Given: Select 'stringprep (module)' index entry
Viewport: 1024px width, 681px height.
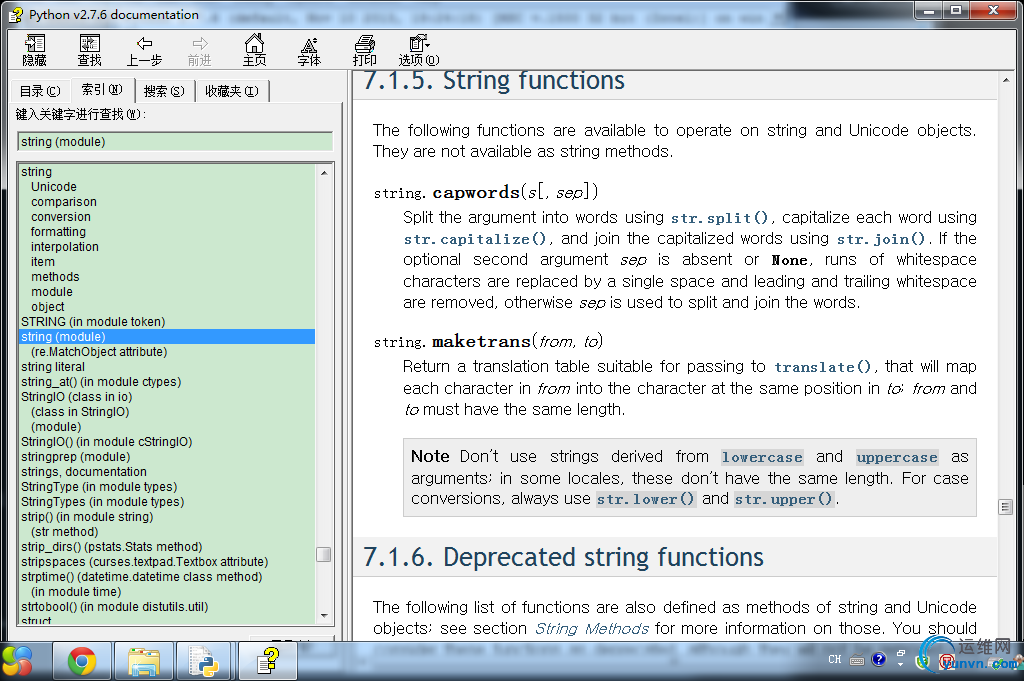Looking at the screenshot, I should (x=76, y=457).
